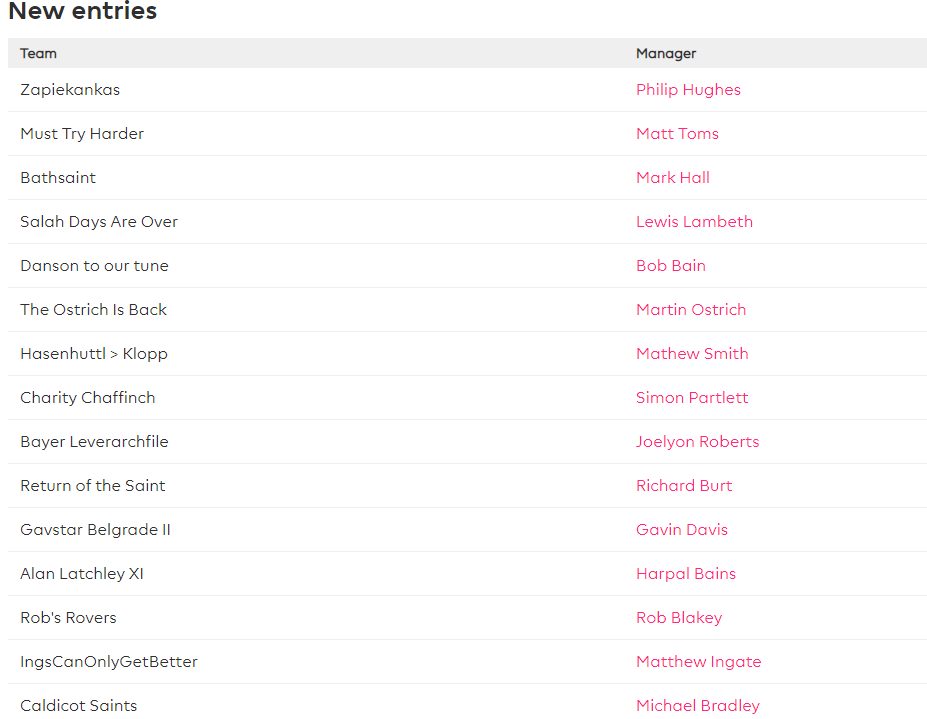Click Matthew Ingate's name

coord(698,662)
